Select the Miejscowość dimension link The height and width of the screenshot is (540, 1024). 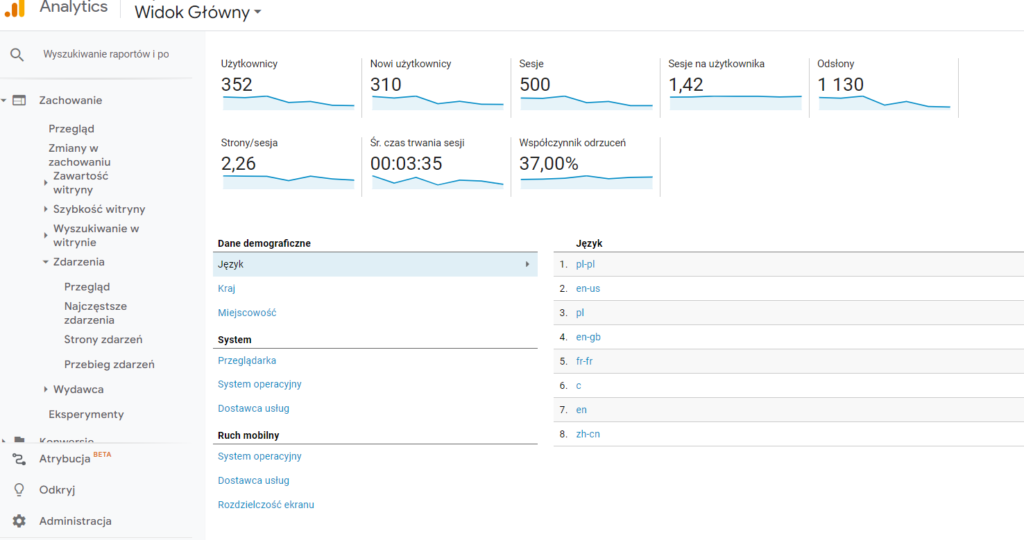[x=247, y=313]
